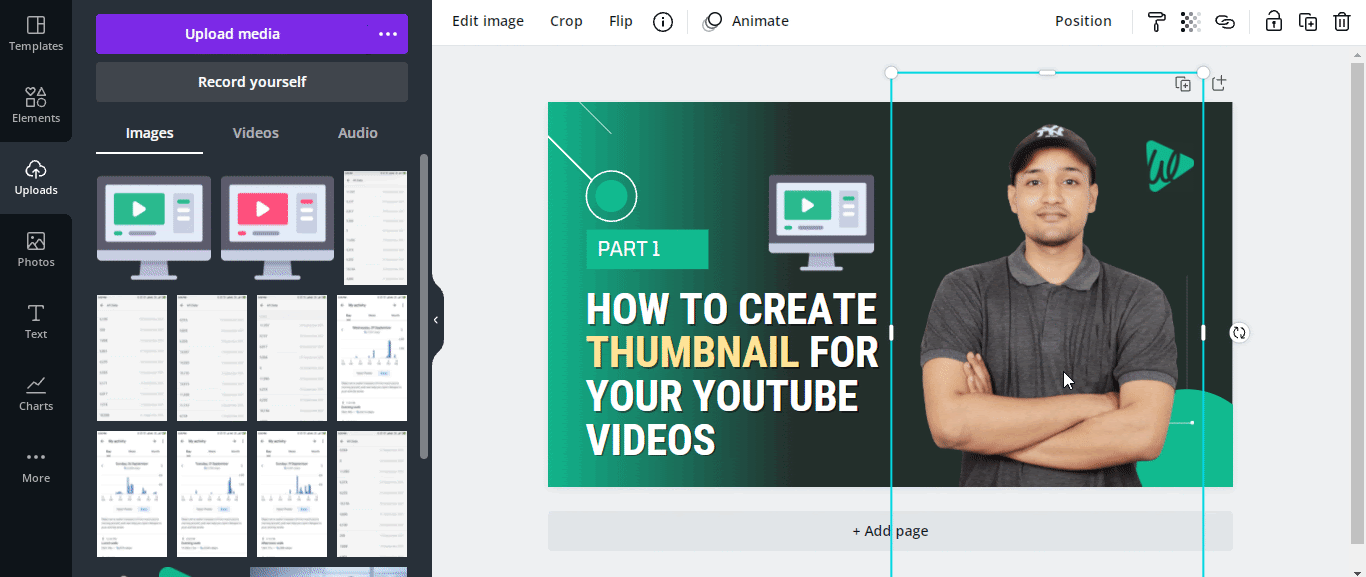Click Flip in the toolbar
This screenshot has width=1366, height=577.
(621, 21)
